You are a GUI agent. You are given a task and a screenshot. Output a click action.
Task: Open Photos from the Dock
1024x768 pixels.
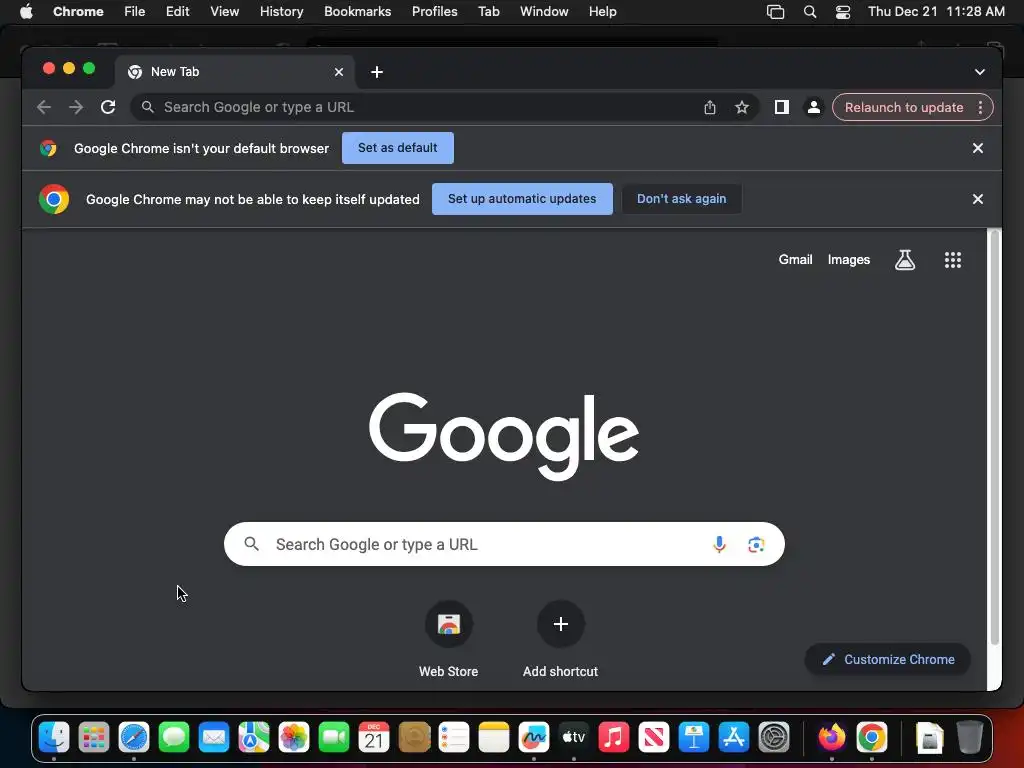294,738
